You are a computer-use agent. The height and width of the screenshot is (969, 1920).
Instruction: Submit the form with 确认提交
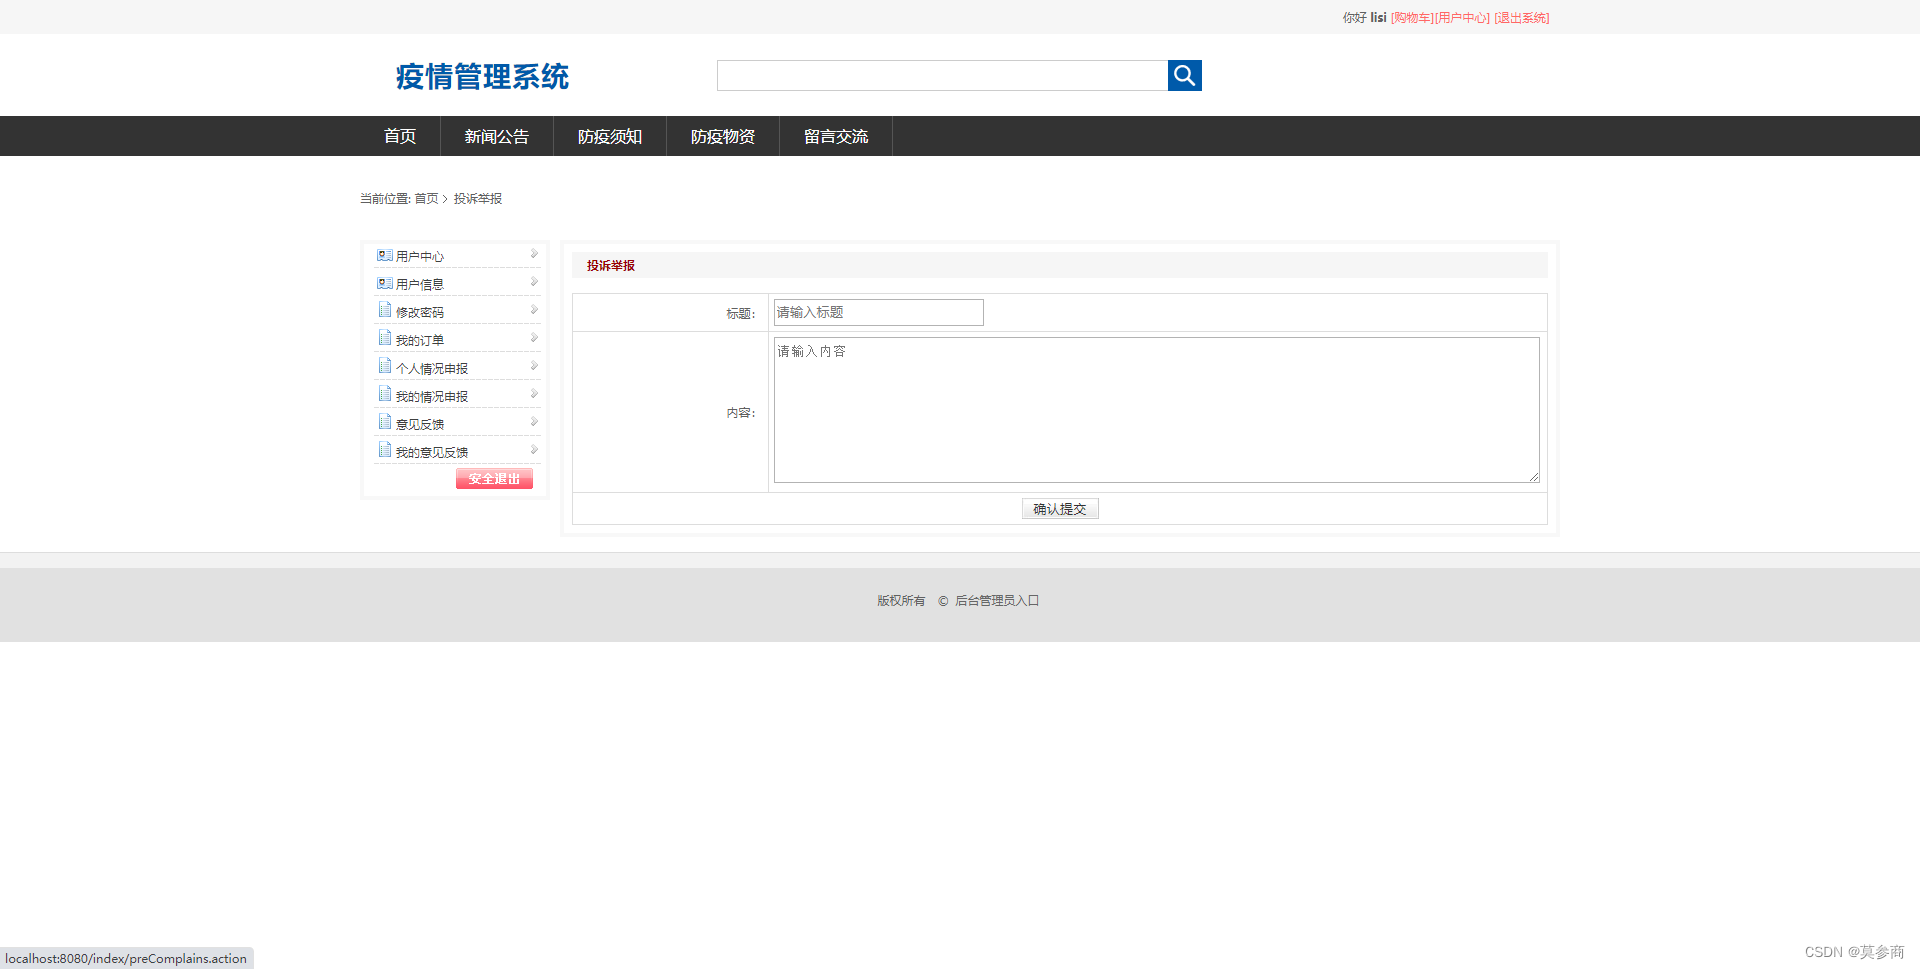point(1060,509)
